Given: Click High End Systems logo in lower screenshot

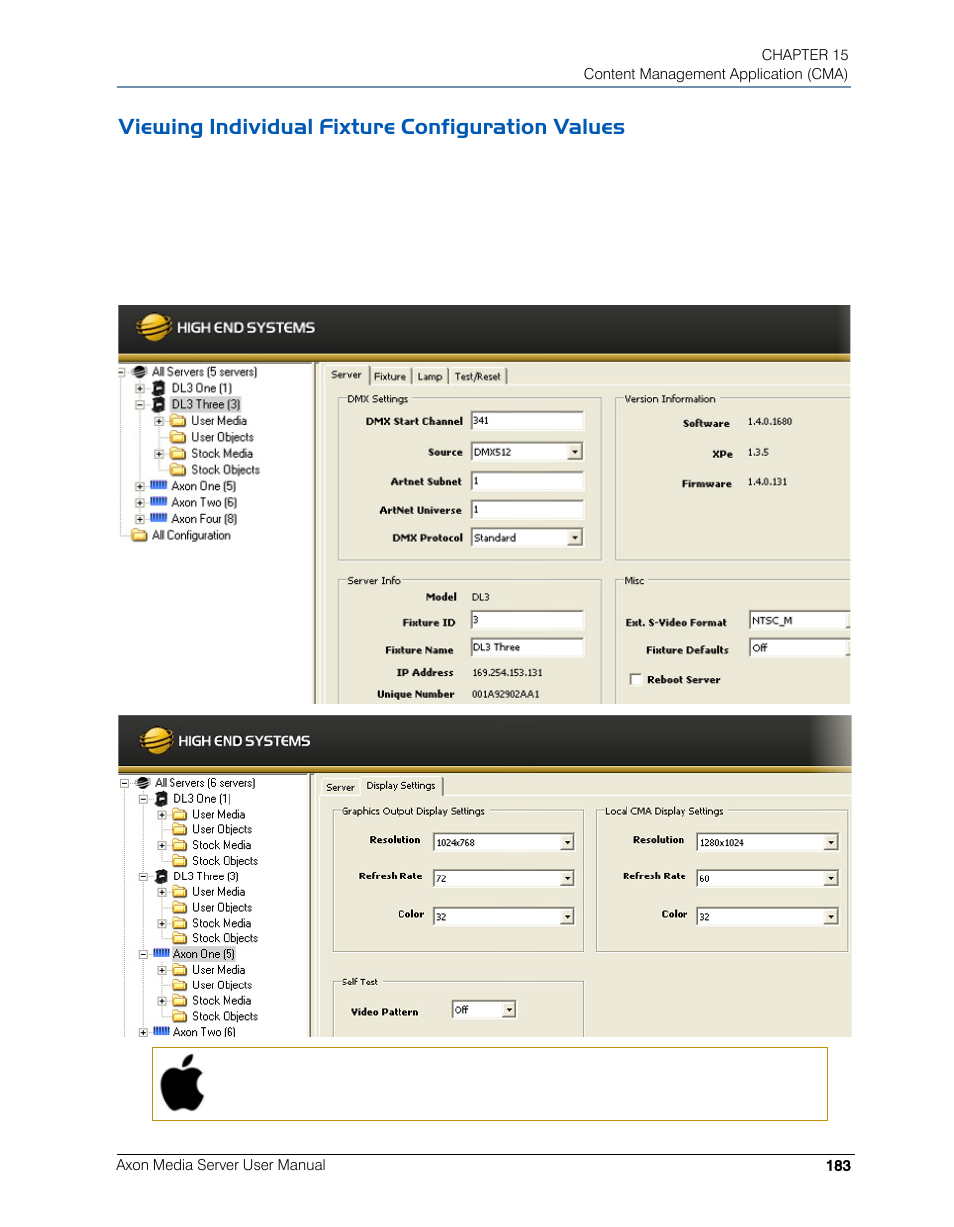Looking at the screenshot, I should point(225,741).
